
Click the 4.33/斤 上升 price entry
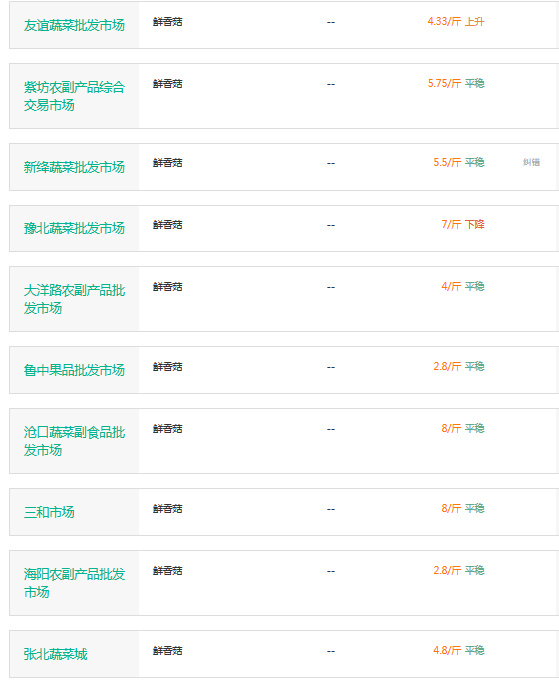point(456,21)
